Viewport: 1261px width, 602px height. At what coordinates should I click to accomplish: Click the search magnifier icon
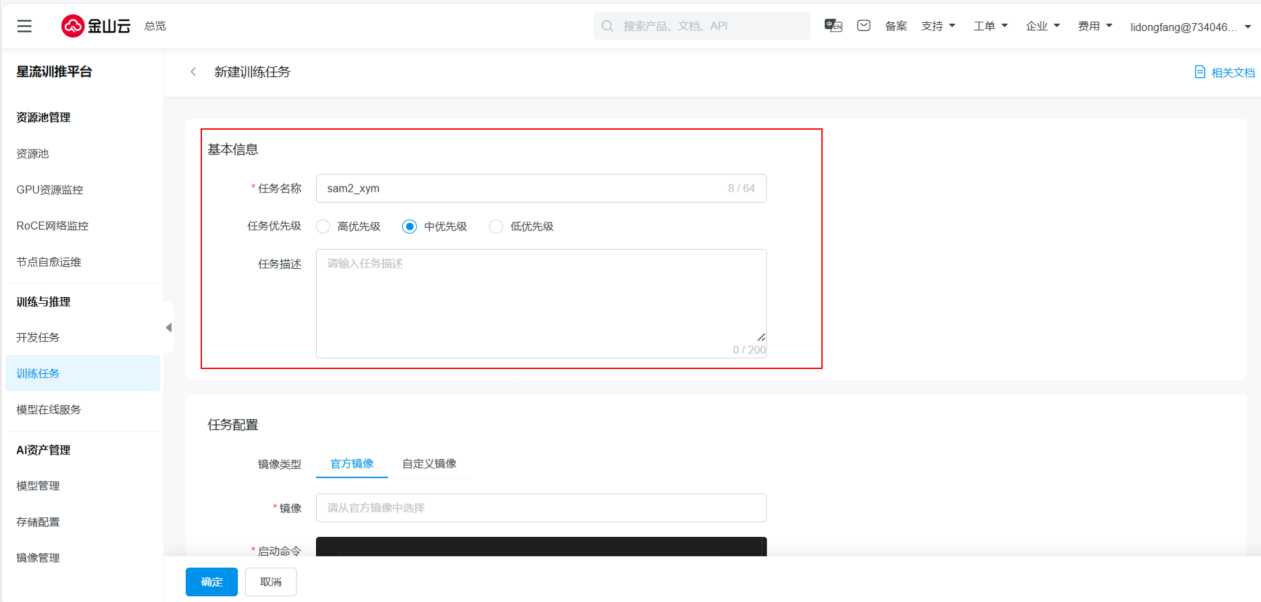point(608,26)
